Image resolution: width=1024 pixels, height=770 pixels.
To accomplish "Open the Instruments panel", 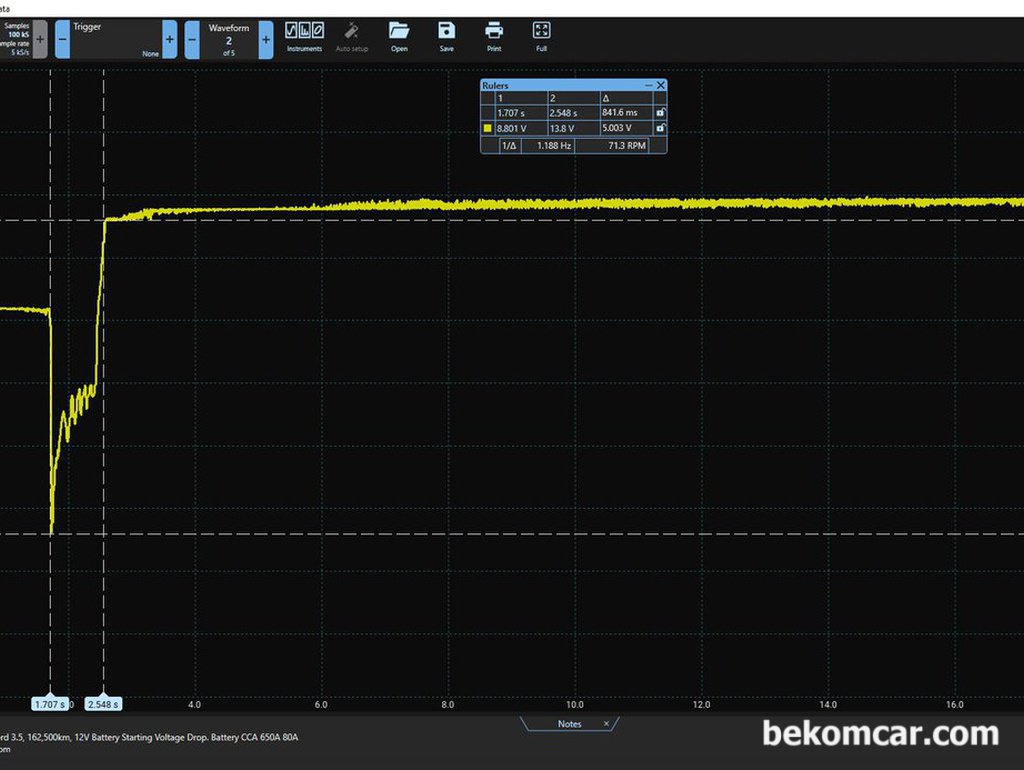I will click(x=304, y=37).
